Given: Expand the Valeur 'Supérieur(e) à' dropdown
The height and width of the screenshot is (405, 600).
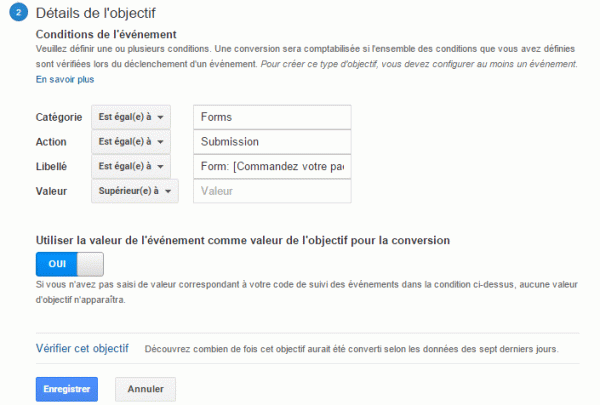Looking at the screenshot, I should [x=134, y=190].
